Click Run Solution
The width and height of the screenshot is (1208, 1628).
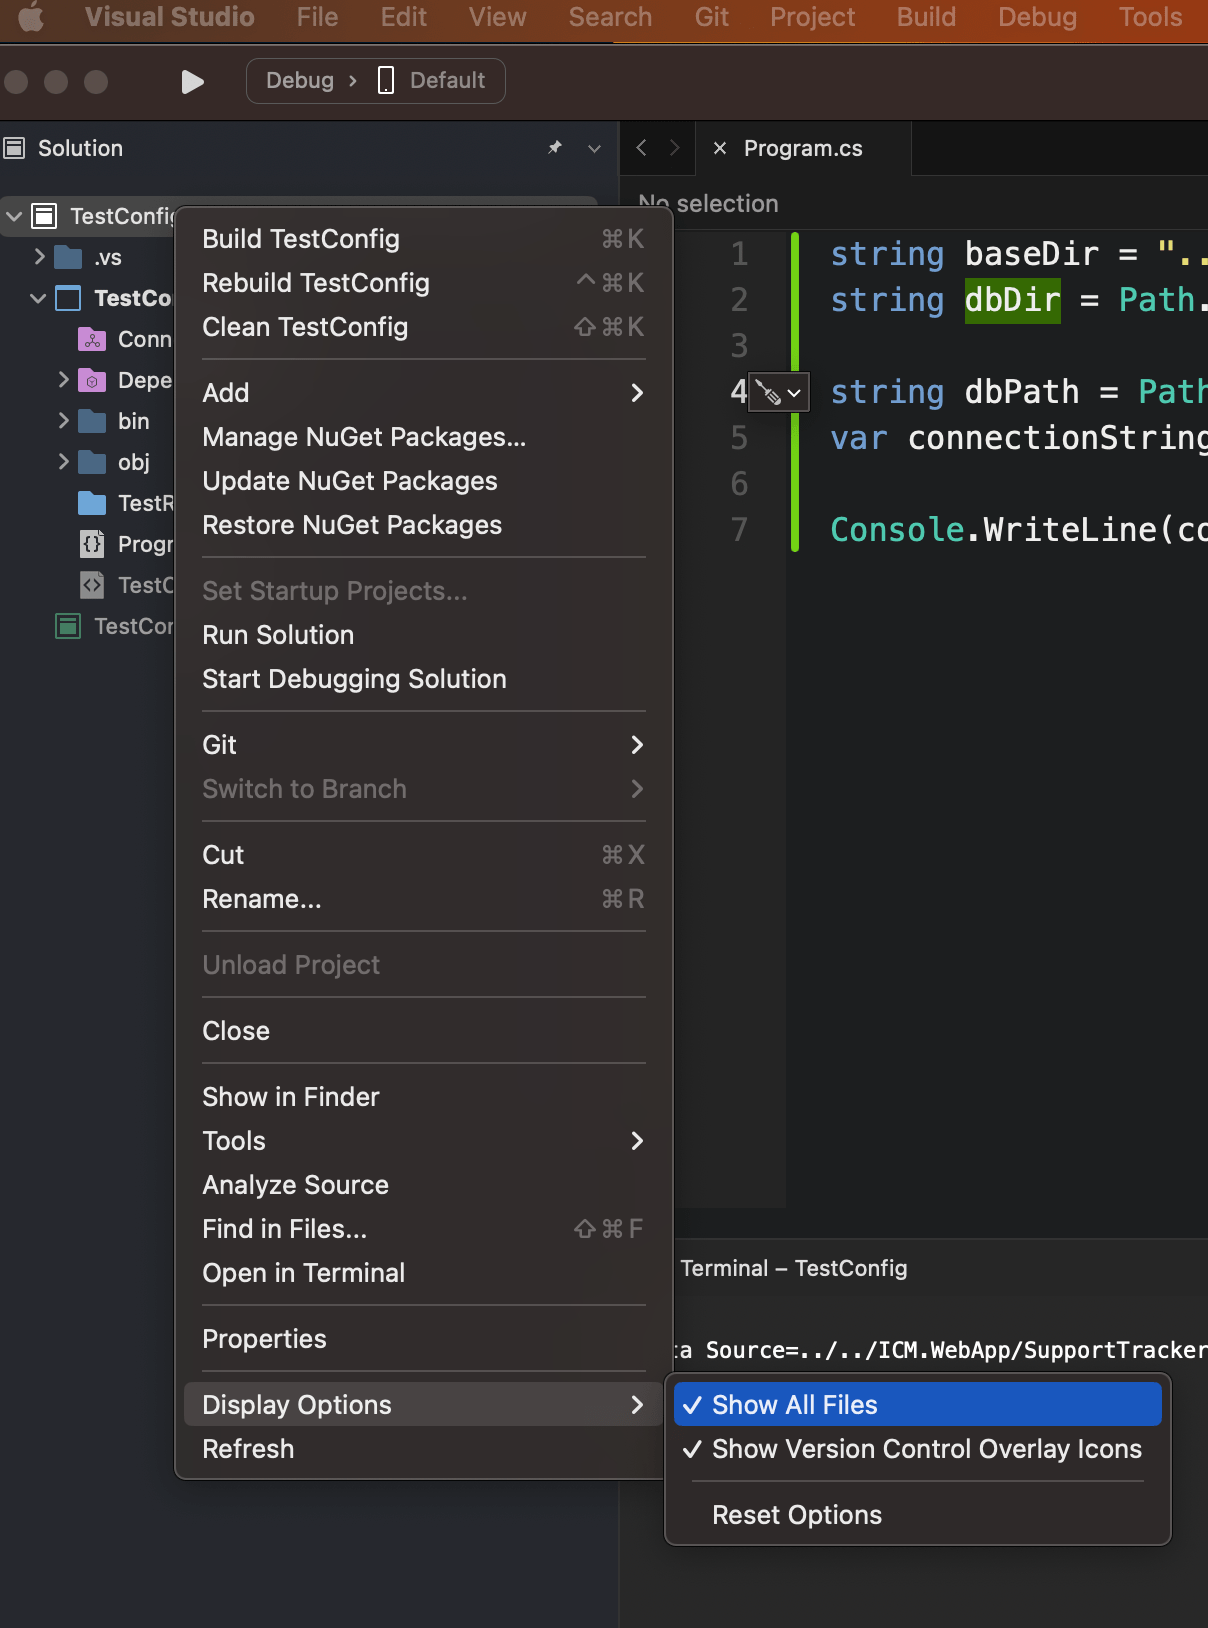(424, 635)
